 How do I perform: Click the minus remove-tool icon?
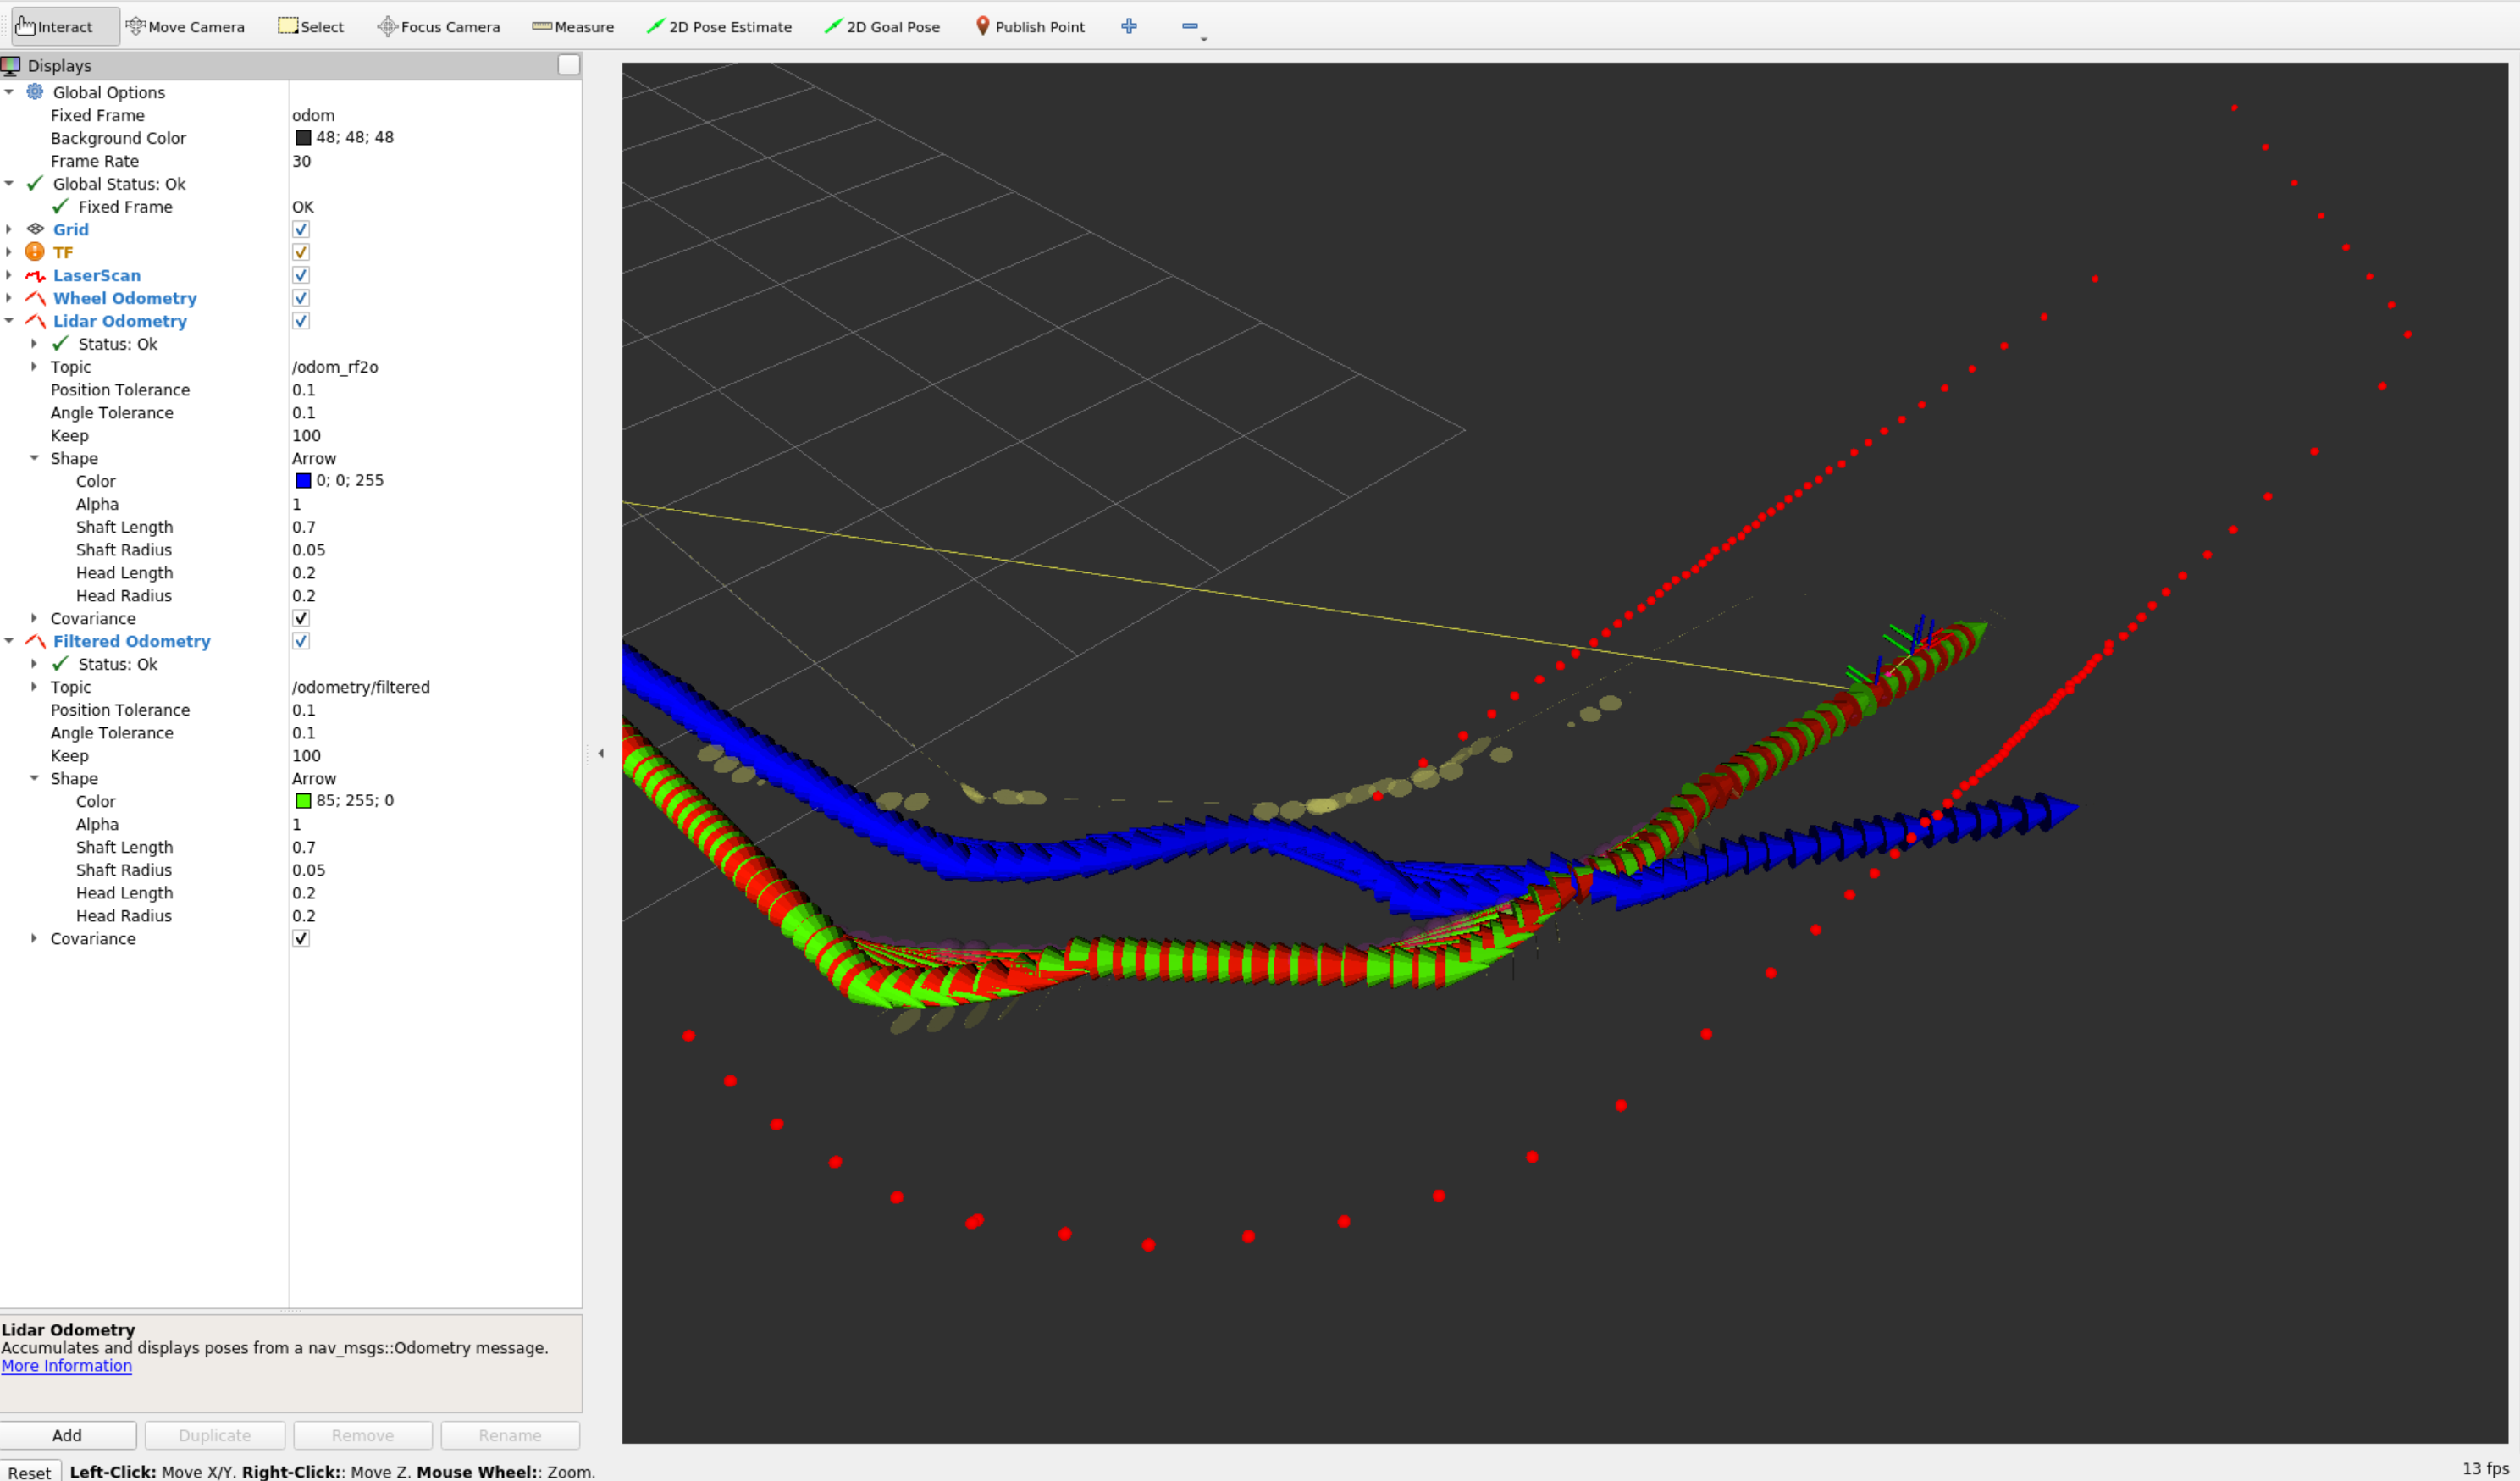1189,26
